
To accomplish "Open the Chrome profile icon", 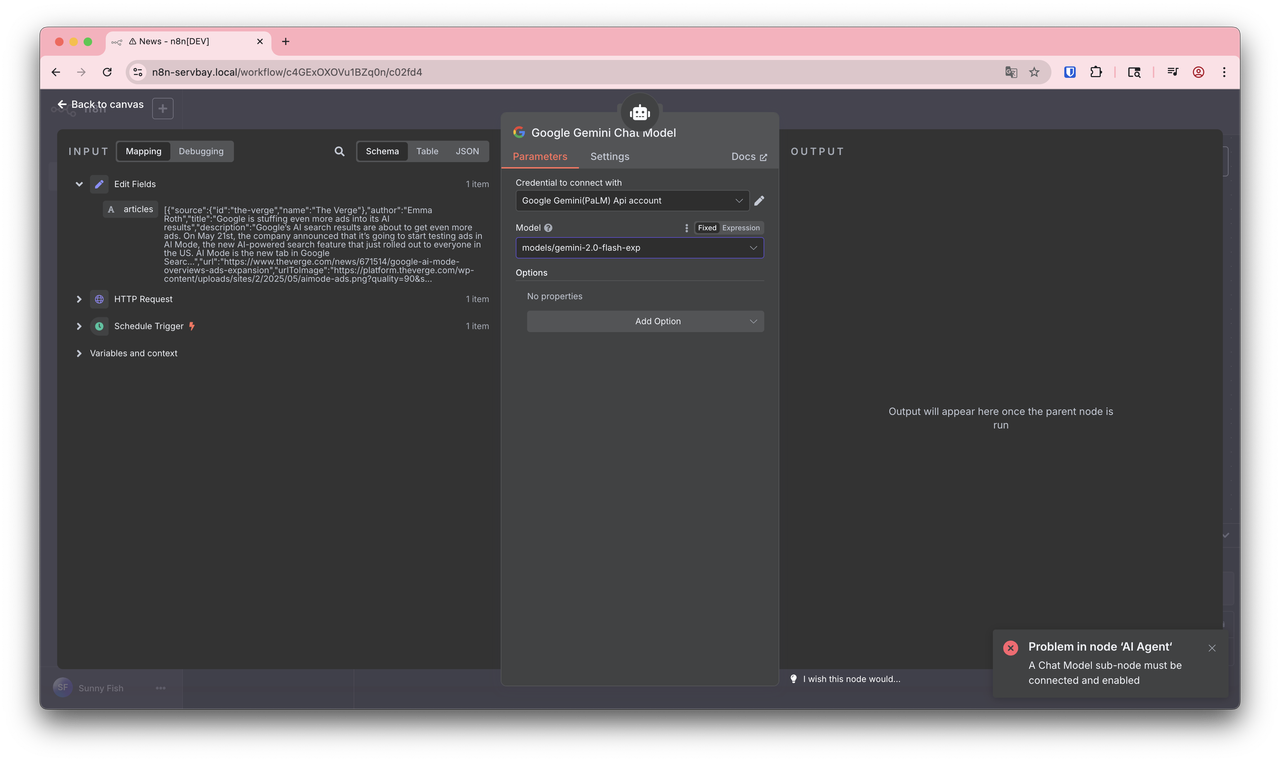I will [x=1198, y=72].
